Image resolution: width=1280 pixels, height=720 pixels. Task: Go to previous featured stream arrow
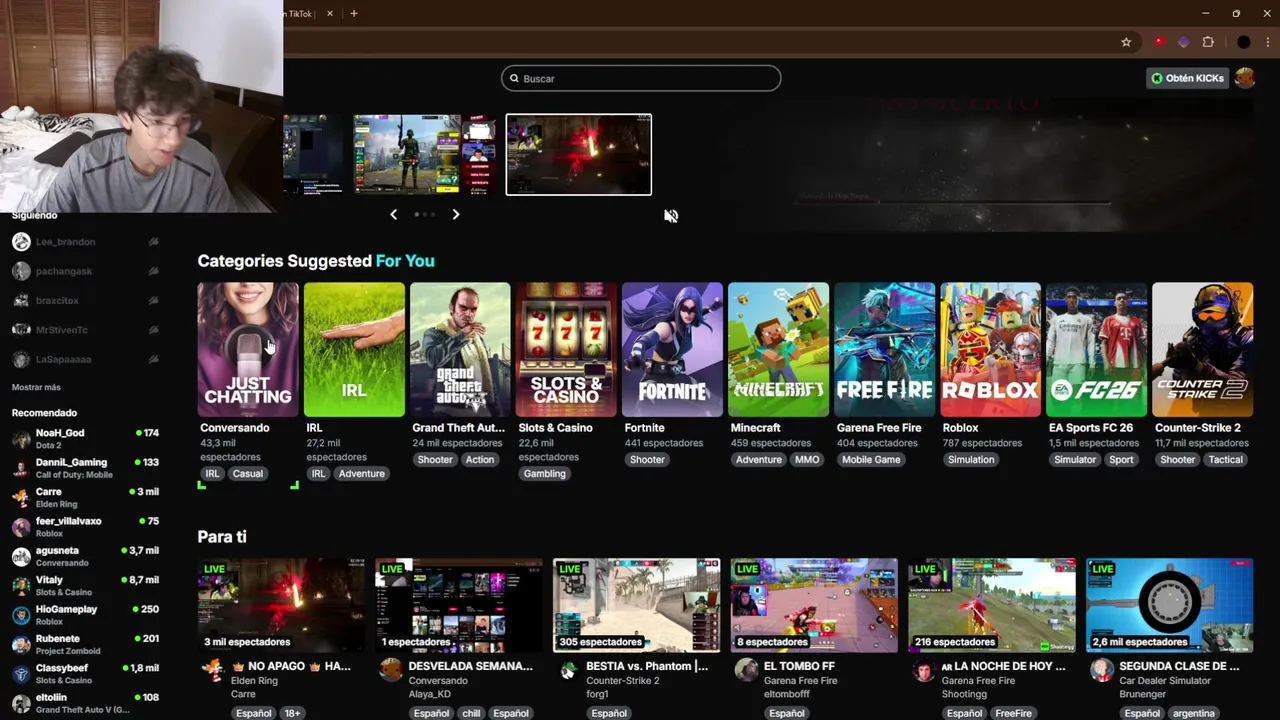(x=393, y=214)
